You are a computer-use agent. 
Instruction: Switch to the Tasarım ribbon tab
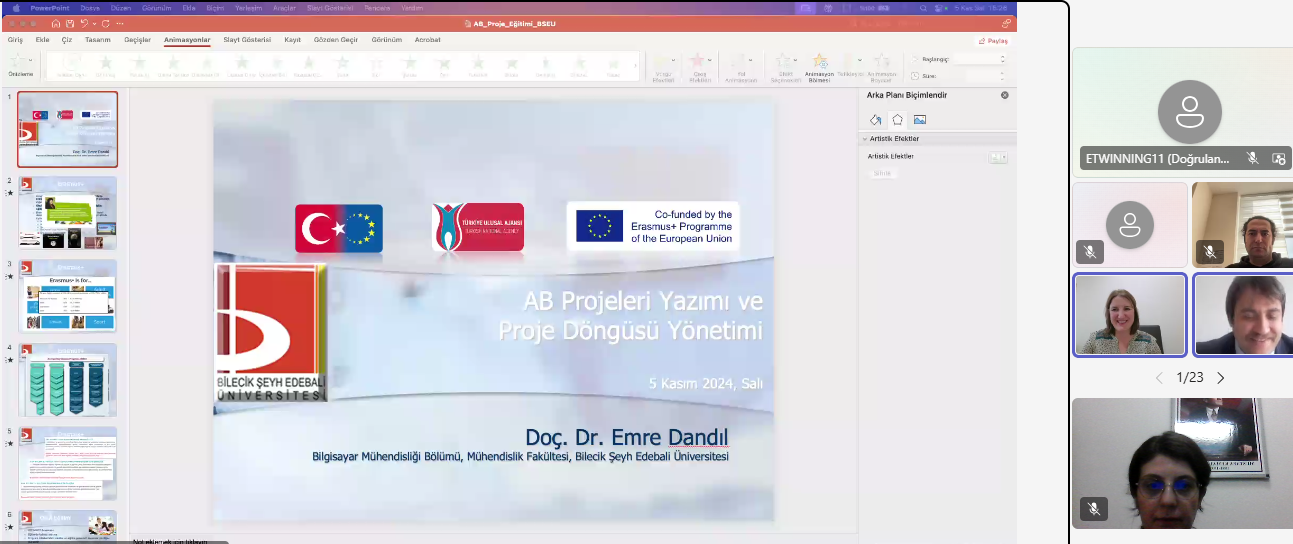(98, 40)
